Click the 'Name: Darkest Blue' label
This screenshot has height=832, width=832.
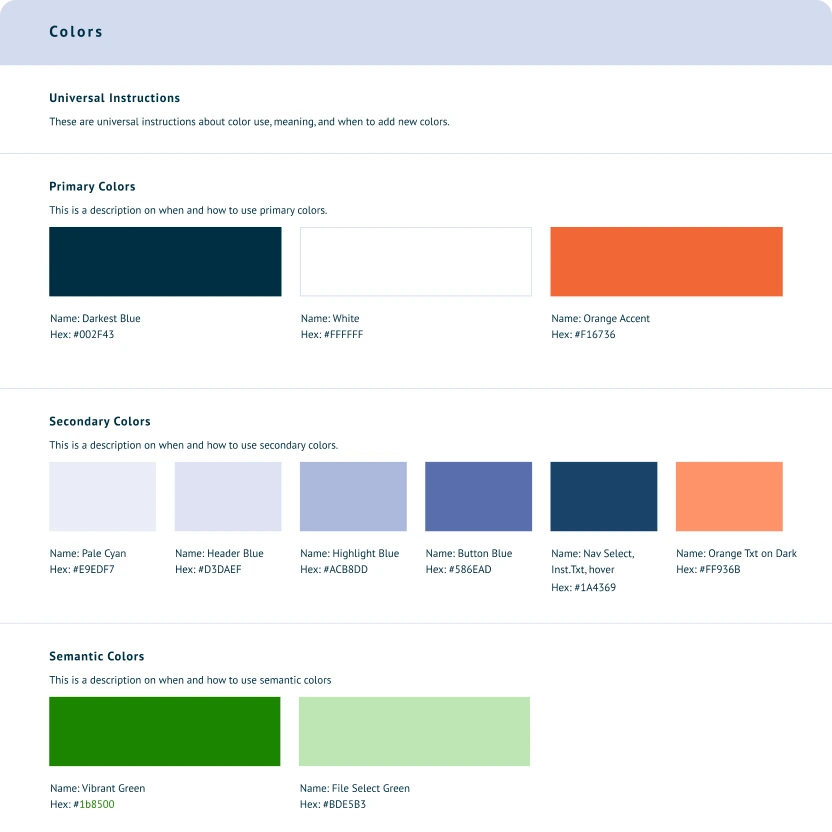point(96,318)
